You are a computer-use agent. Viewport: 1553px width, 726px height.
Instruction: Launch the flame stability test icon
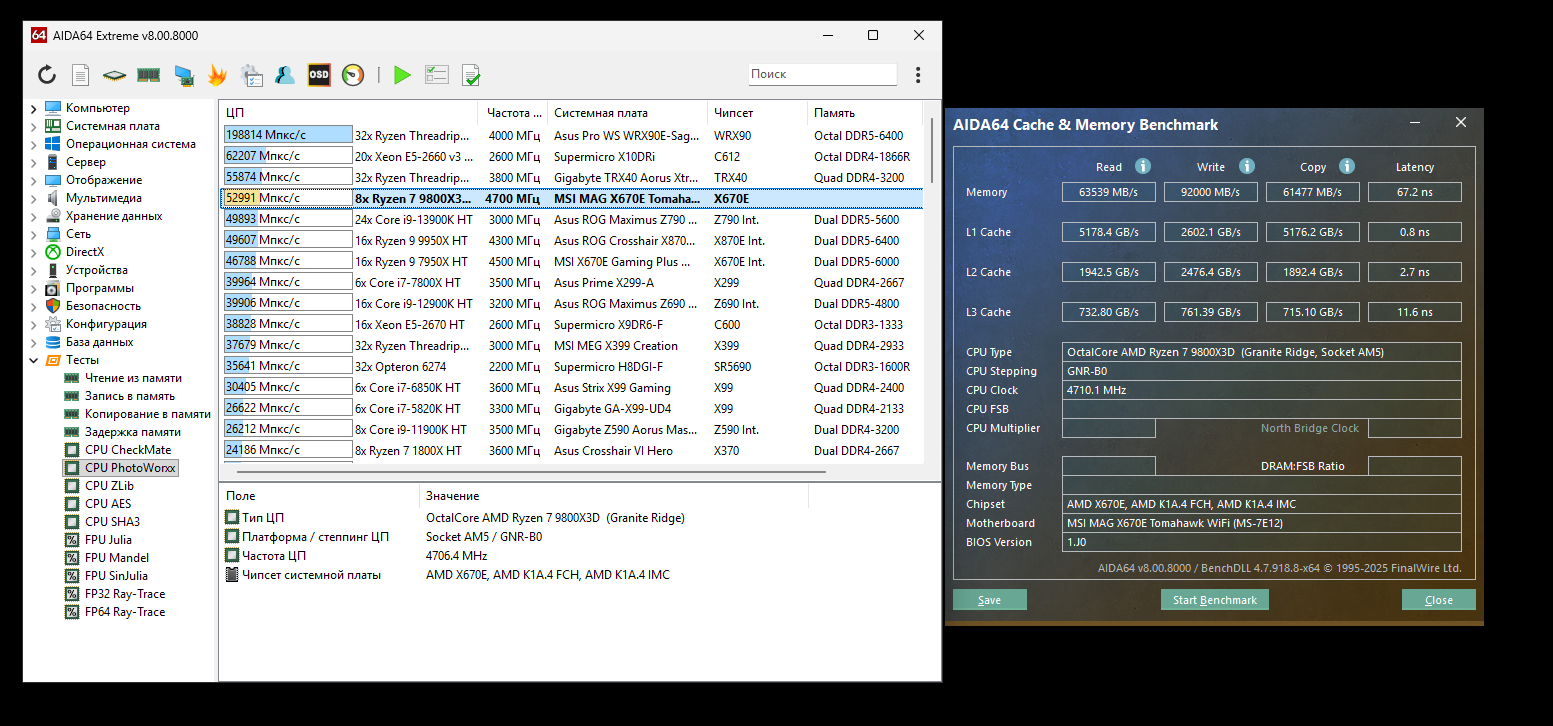(217, 75)
